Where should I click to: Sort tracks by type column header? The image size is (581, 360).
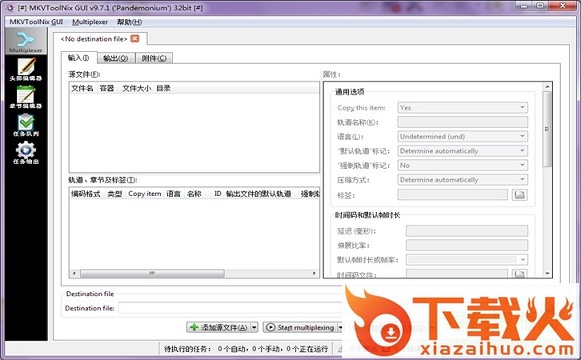click(114, 194)
